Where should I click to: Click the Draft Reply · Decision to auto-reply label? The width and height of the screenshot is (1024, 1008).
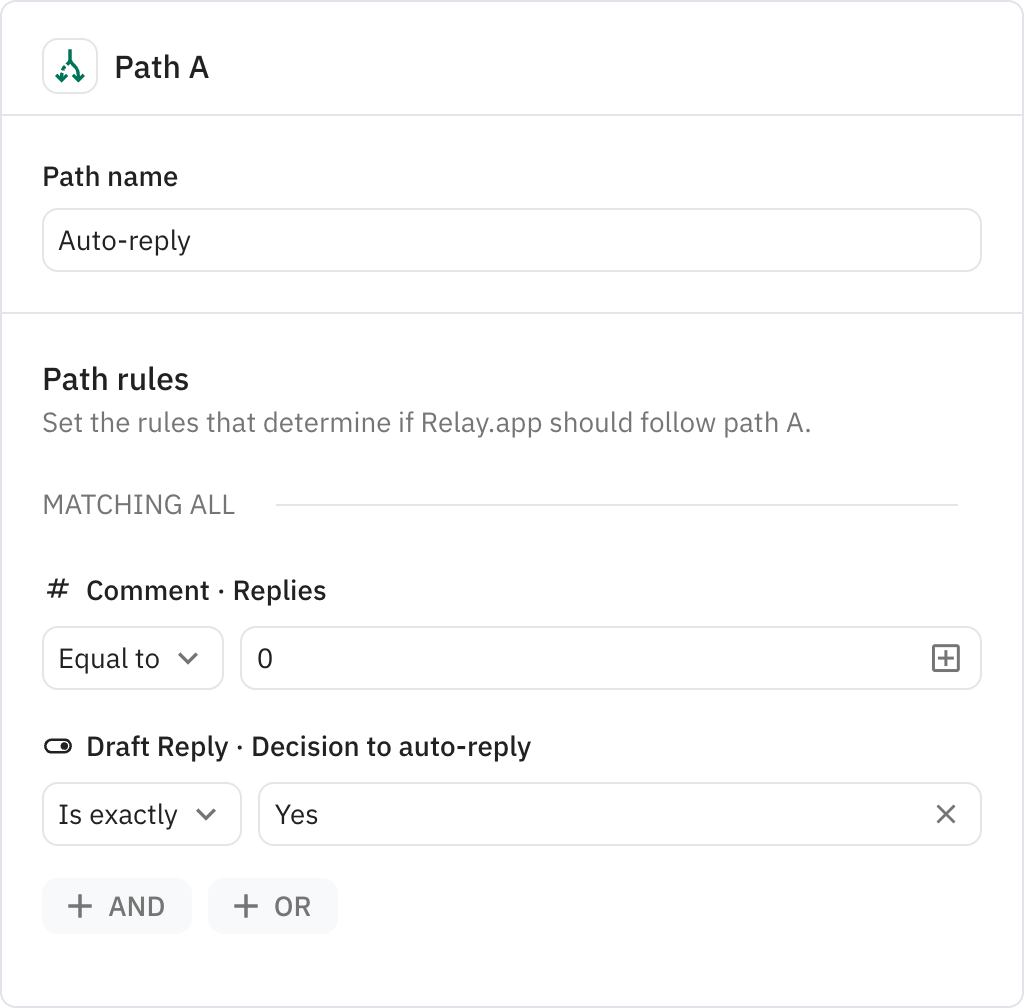310,745
